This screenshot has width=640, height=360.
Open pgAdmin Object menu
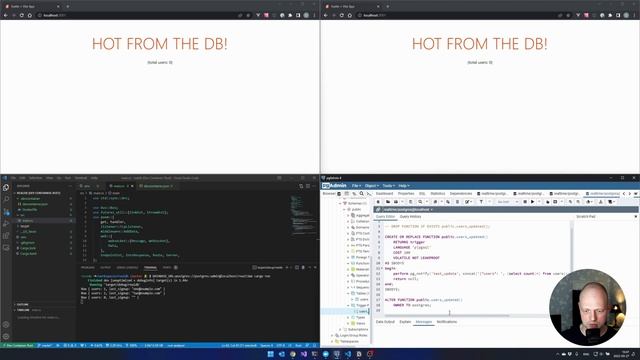pyautogui.click(x=371, y=186)
